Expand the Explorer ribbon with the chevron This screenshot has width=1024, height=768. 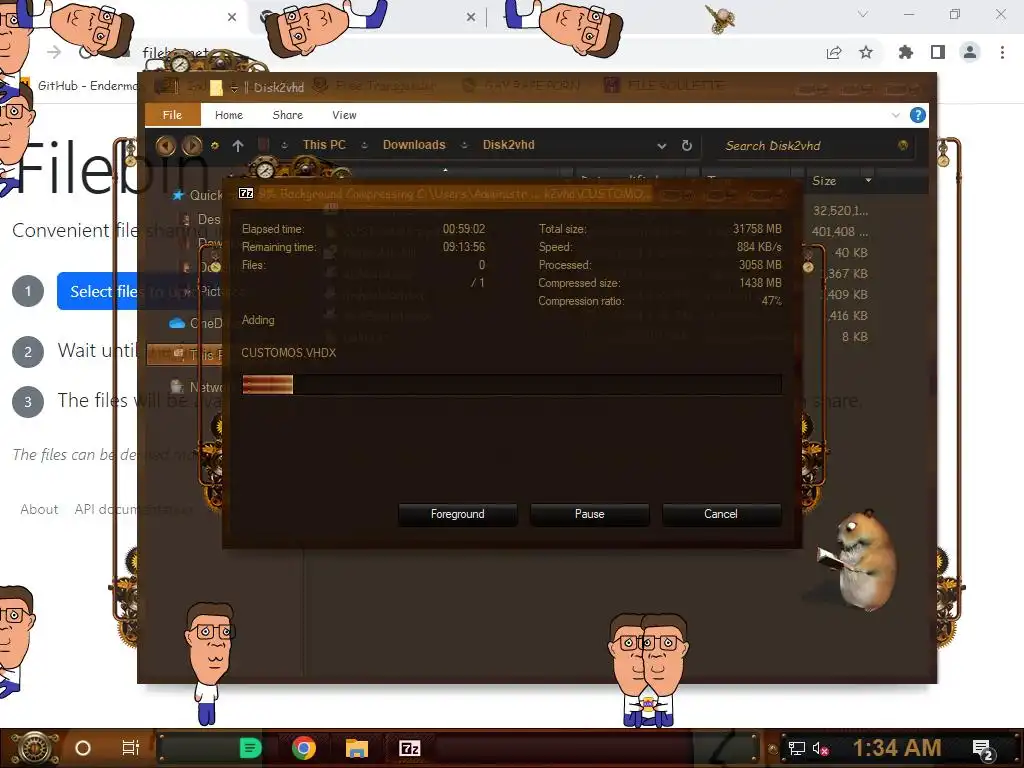coord(895,116)
